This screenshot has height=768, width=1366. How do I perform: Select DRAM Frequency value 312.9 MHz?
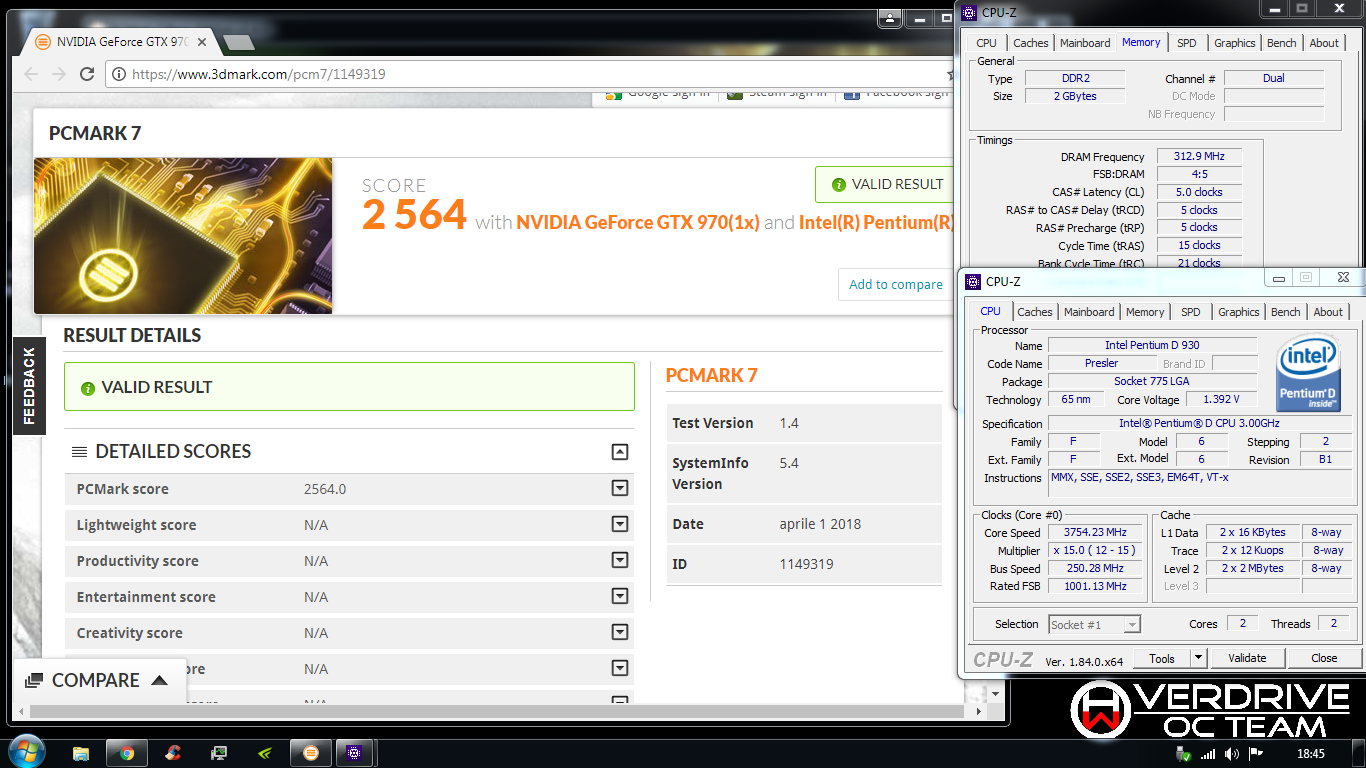point(1199,157)
